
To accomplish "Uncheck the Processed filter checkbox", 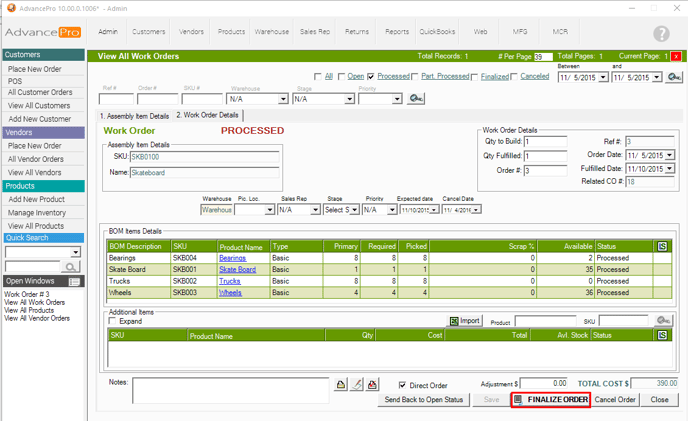I will (x=371, y=76).
